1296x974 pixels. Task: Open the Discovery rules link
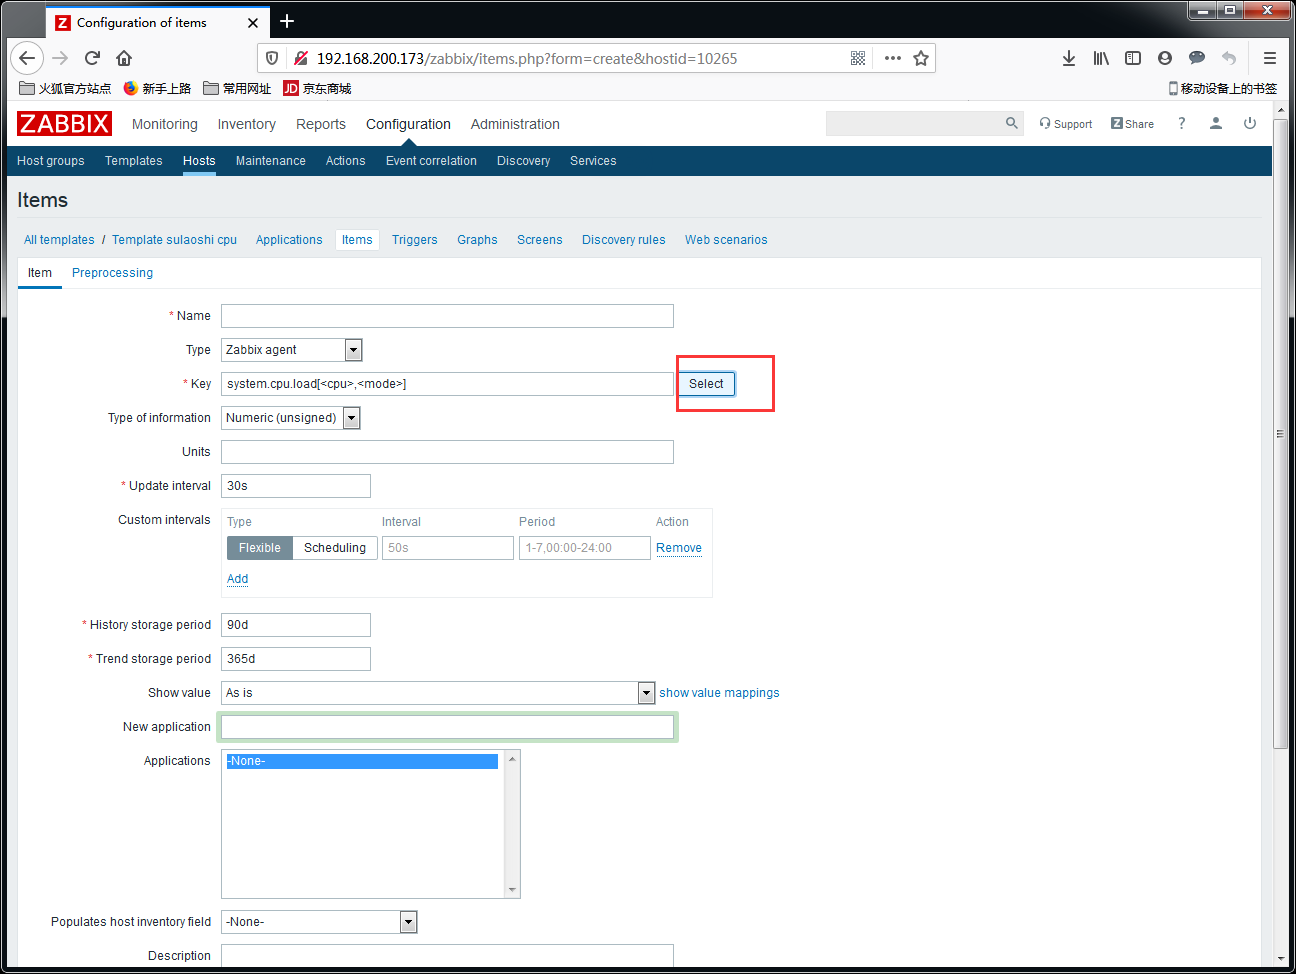coord(624,240)
